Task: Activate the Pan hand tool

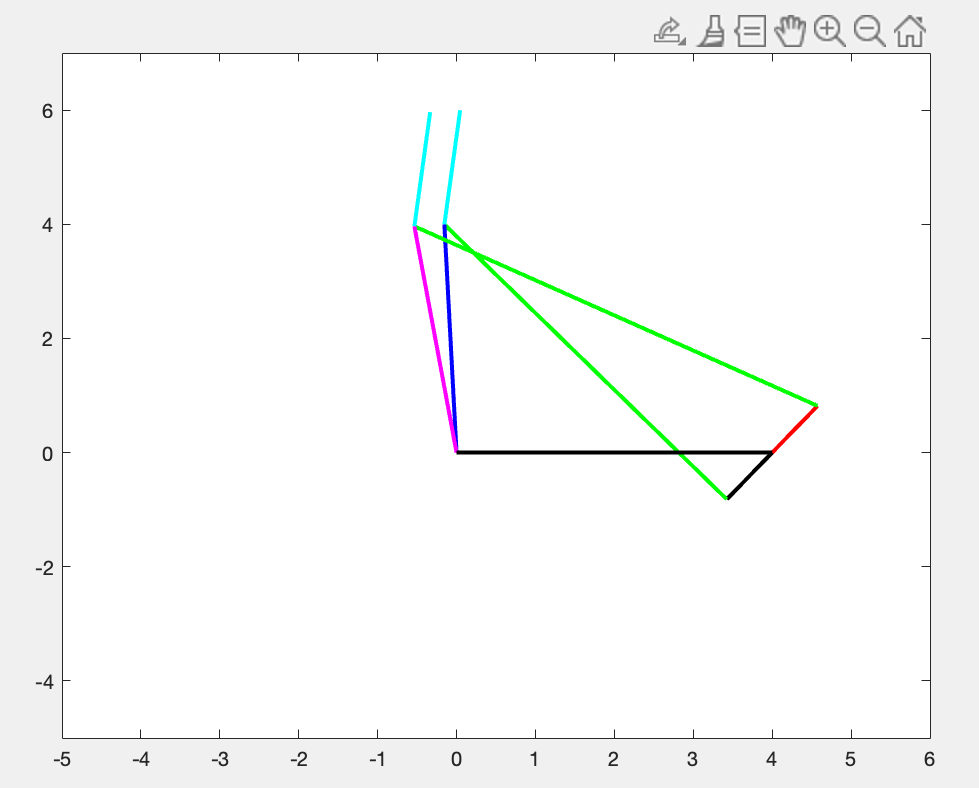Action: pyautogui.click(x=790, y=32)
